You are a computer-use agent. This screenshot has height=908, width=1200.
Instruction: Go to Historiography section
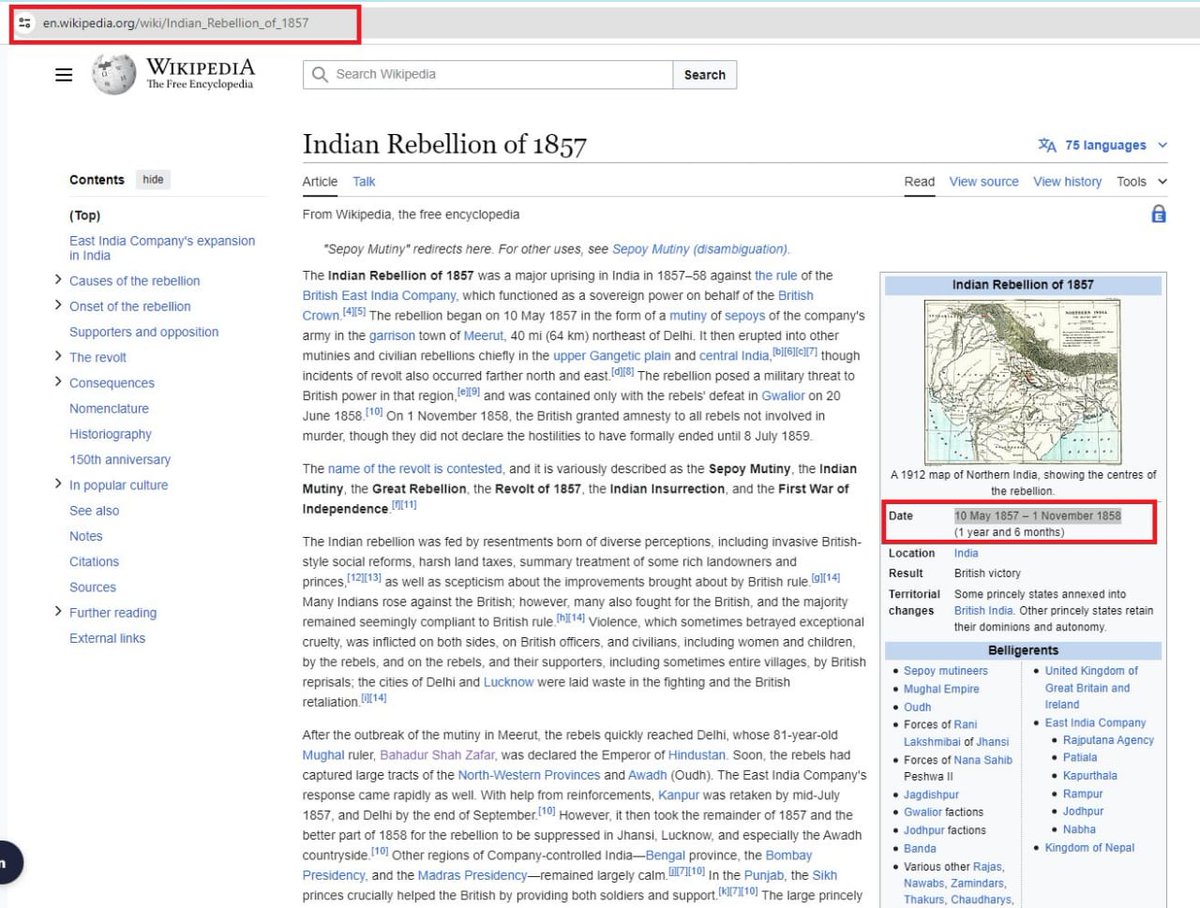click(110, 434)
